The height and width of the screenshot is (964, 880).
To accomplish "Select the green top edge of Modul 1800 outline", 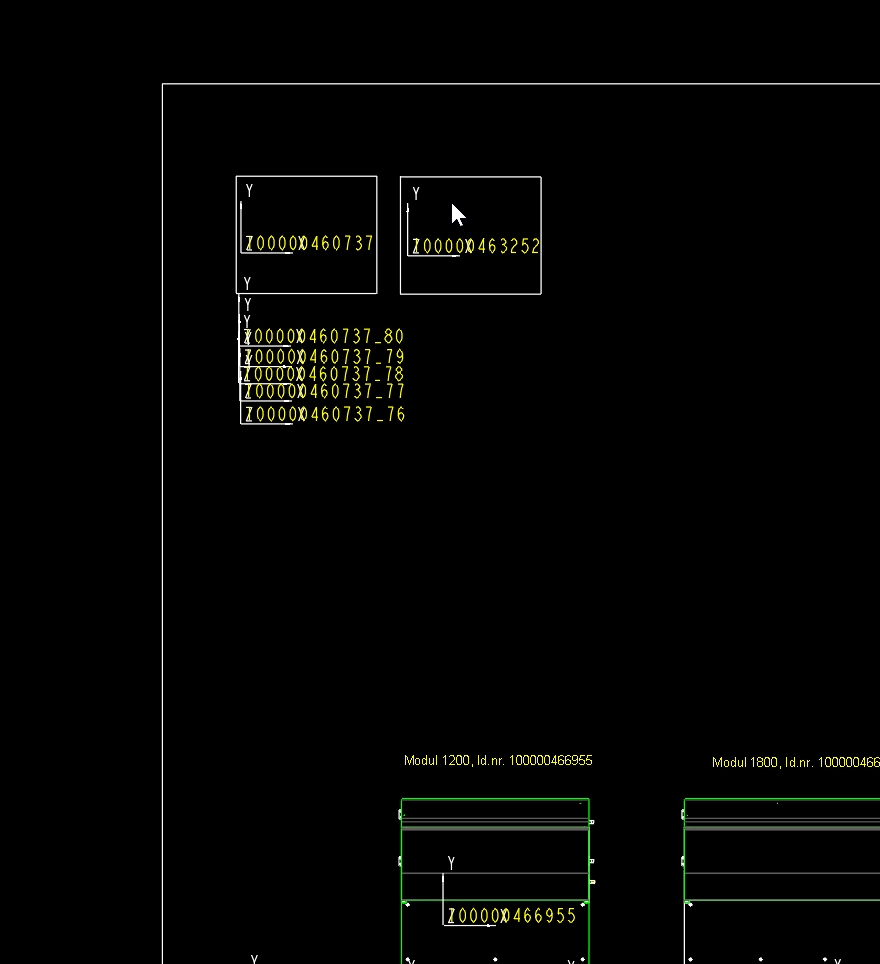I will pos(780,799).
